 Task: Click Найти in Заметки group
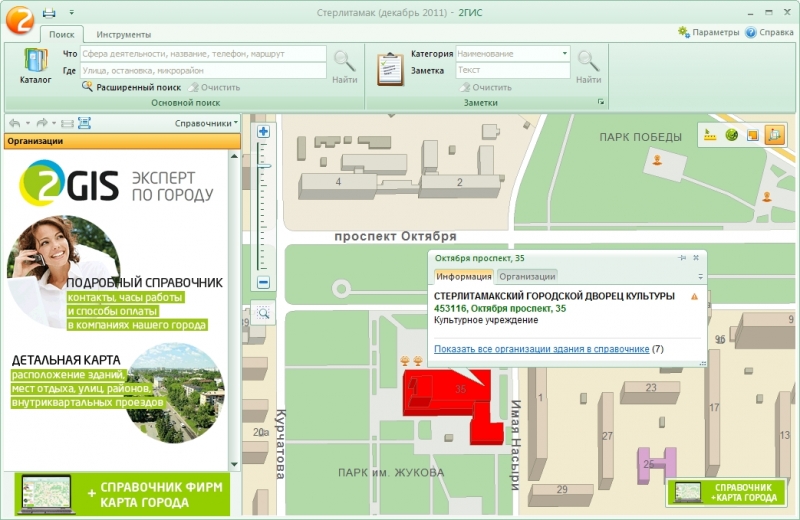(x=588, y=67)
